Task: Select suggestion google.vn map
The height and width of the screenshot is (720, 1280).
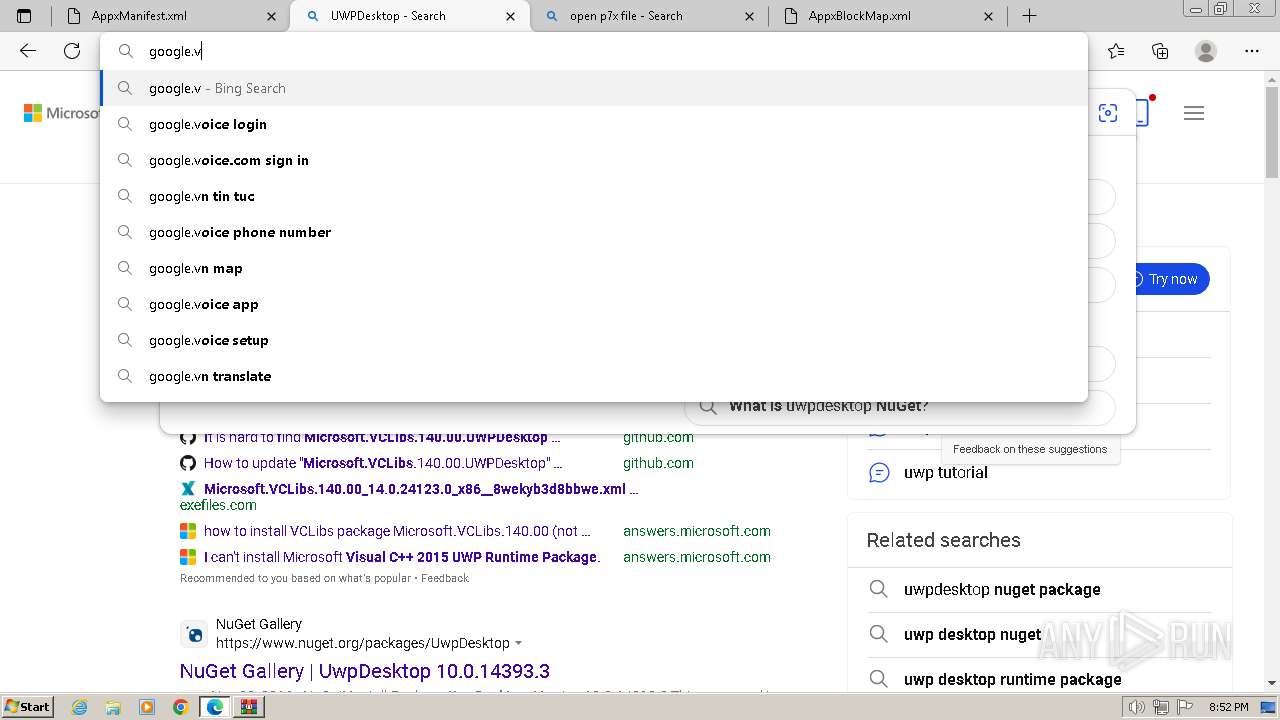Action: [594, 268]
